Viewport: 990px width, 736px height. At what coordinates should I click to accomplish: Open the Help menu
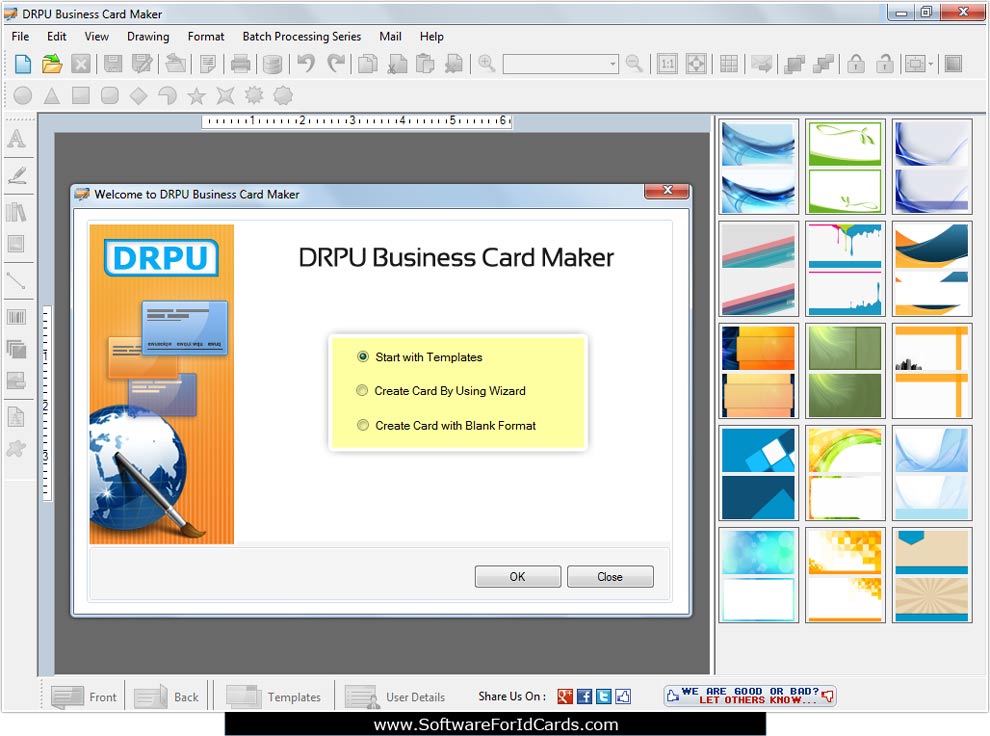pyautogui.click(x=432, y=37)
